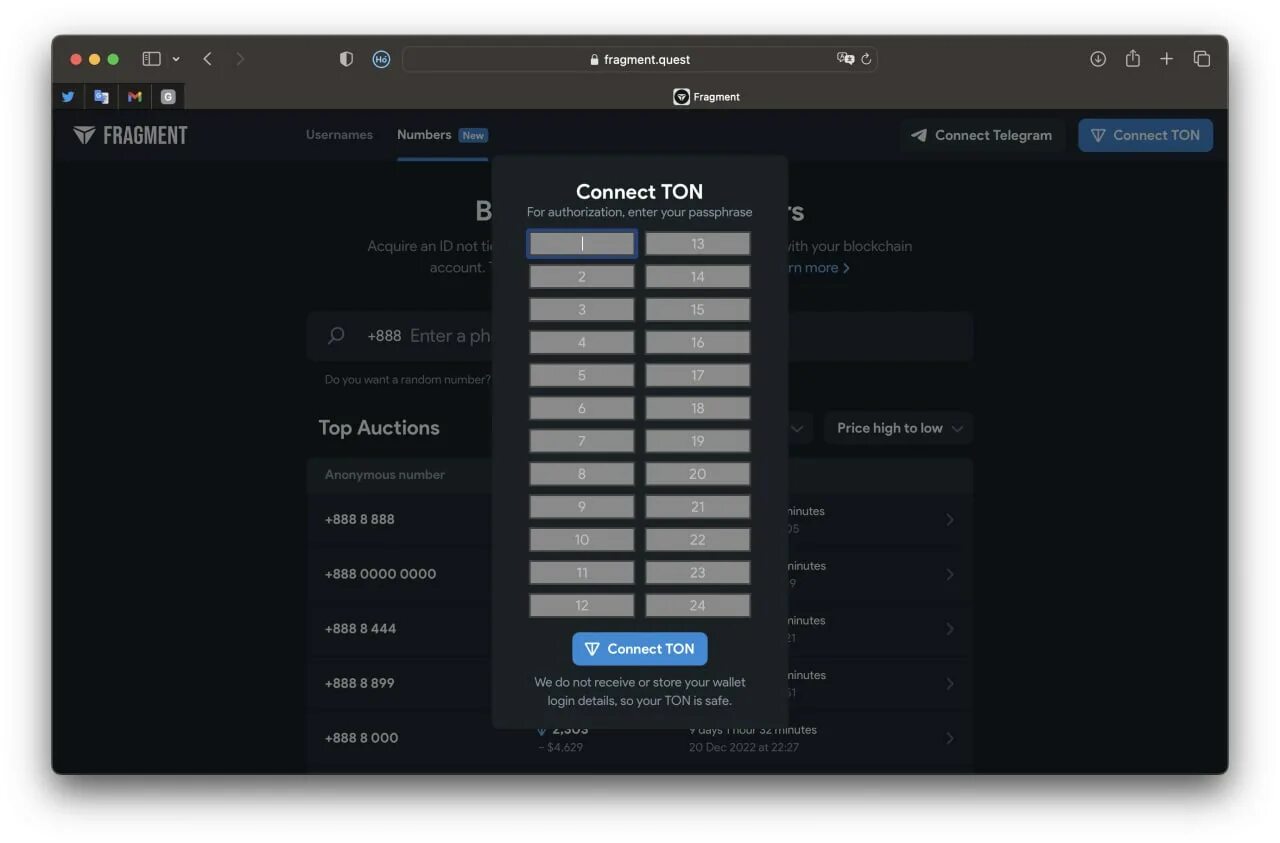Click the Connect Telegram button
The height and width of the screenshot is (843, 1280).
pos(982,135)
